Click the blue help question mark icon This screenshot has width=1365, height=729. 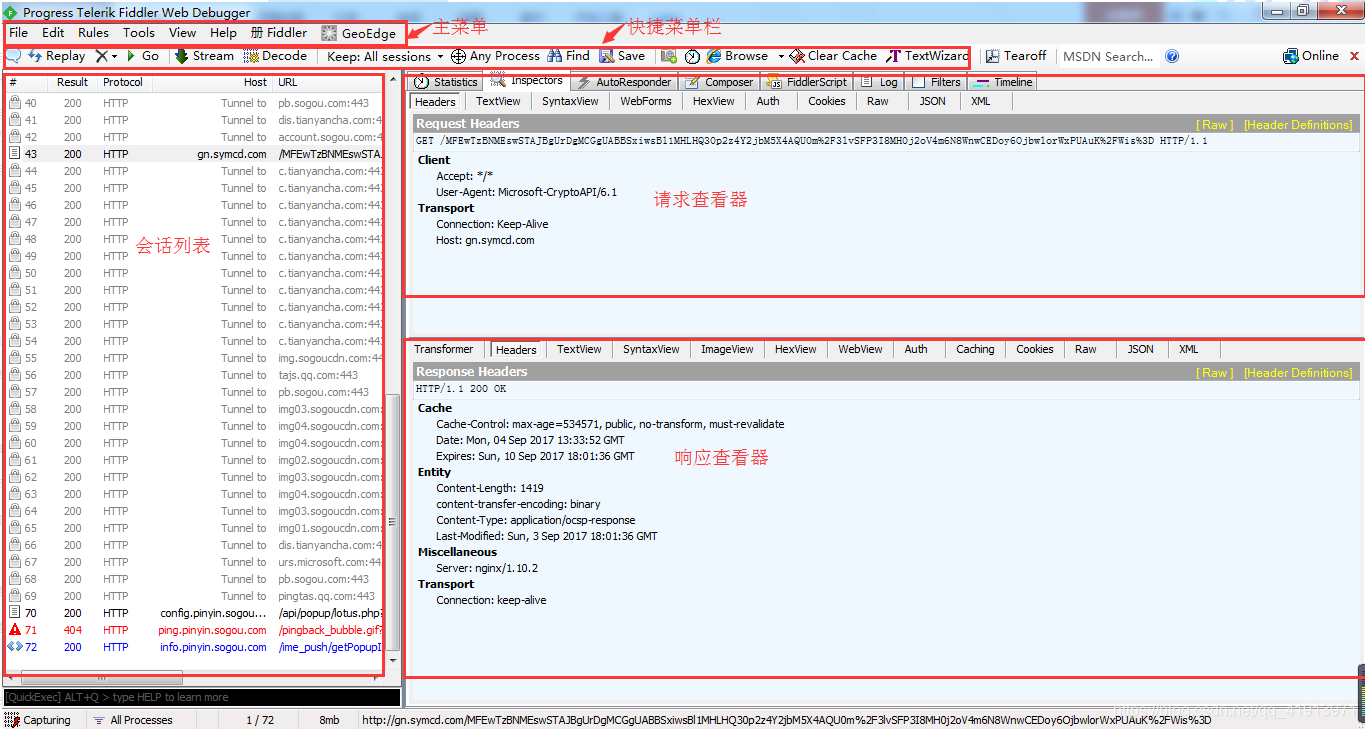point(1172,57)
